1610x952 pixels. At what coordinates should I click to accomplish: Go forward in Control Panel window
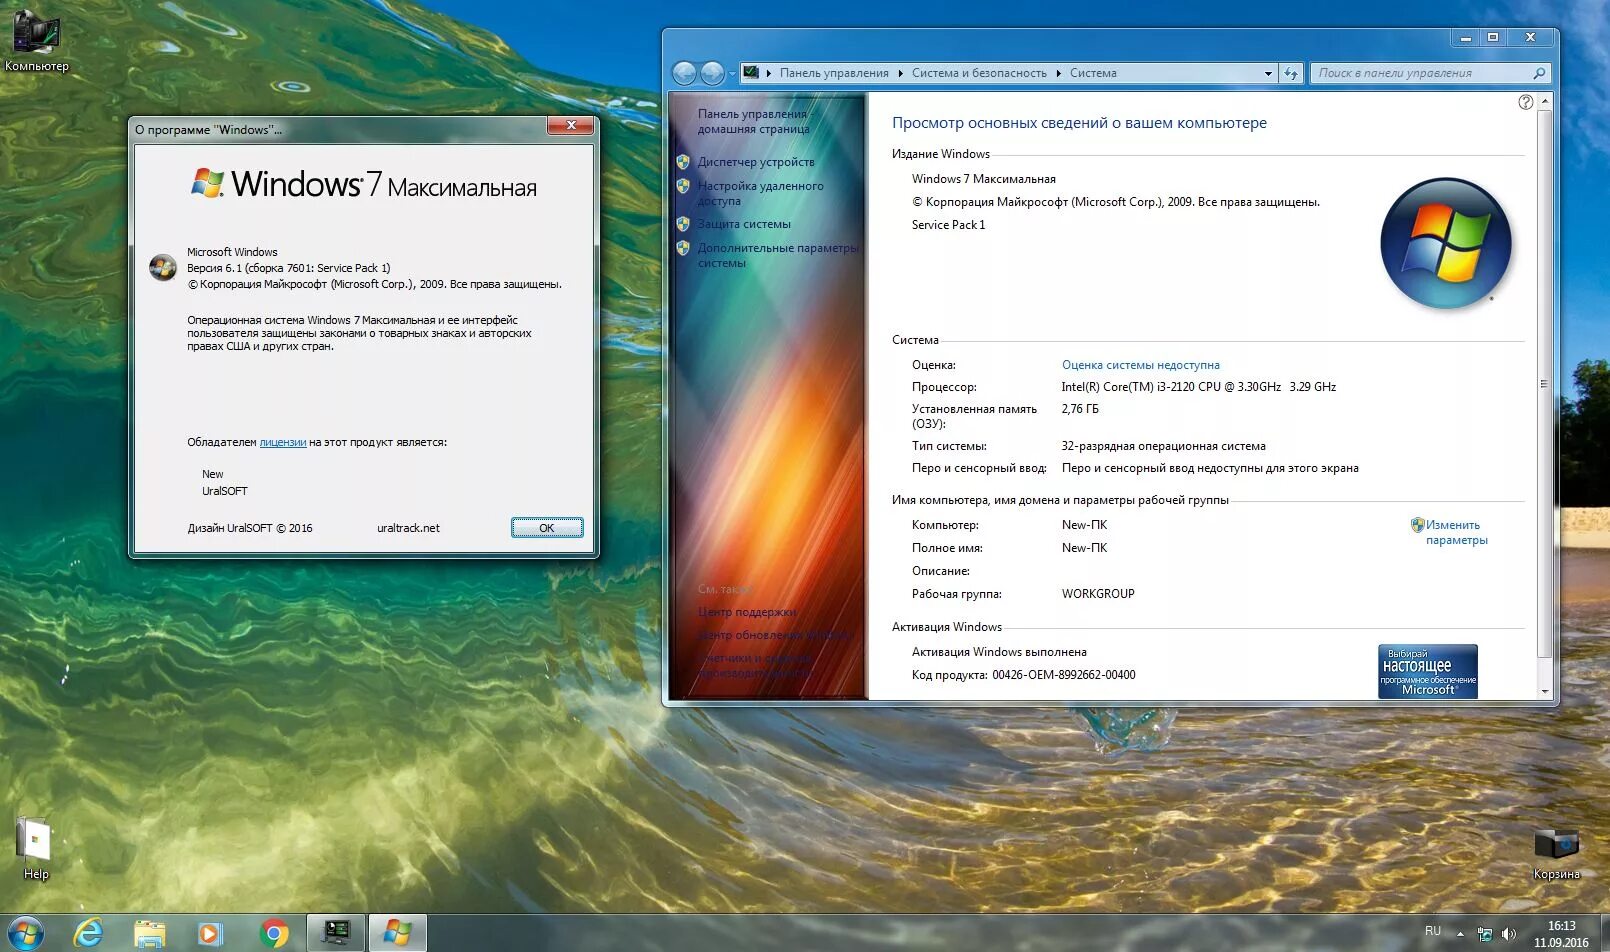point(712,73)
